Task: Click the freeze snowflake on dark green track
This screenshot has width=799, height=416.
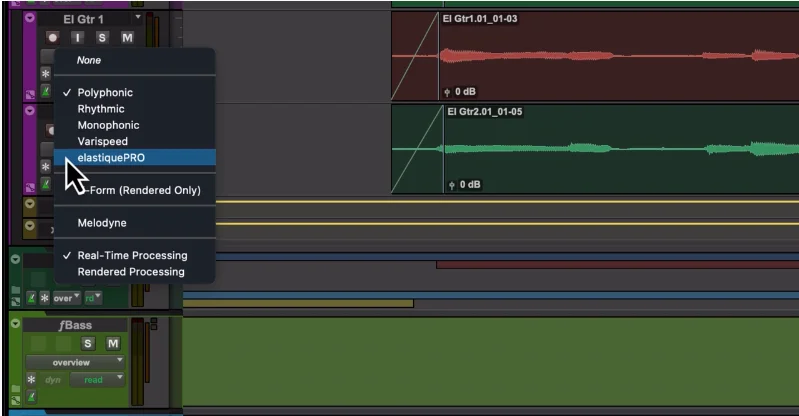Action: [45, 298]
